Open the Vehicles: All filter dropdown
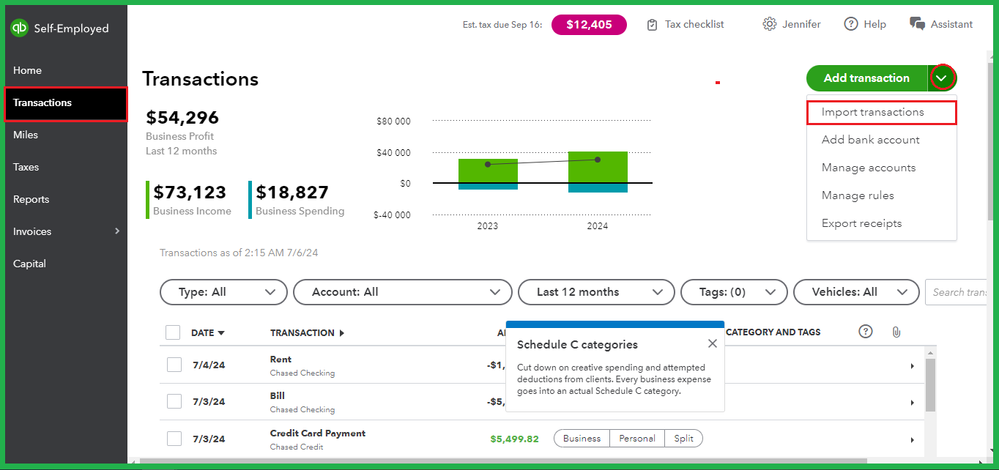 pos(856,292)
